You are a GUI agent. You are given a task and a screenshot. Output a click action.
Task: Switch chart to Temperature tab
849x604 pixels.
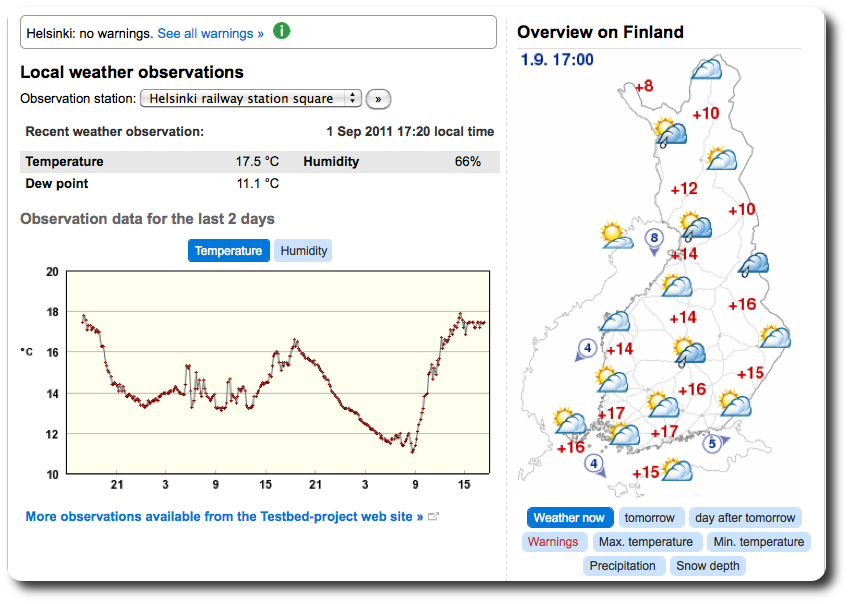[229, 251]
